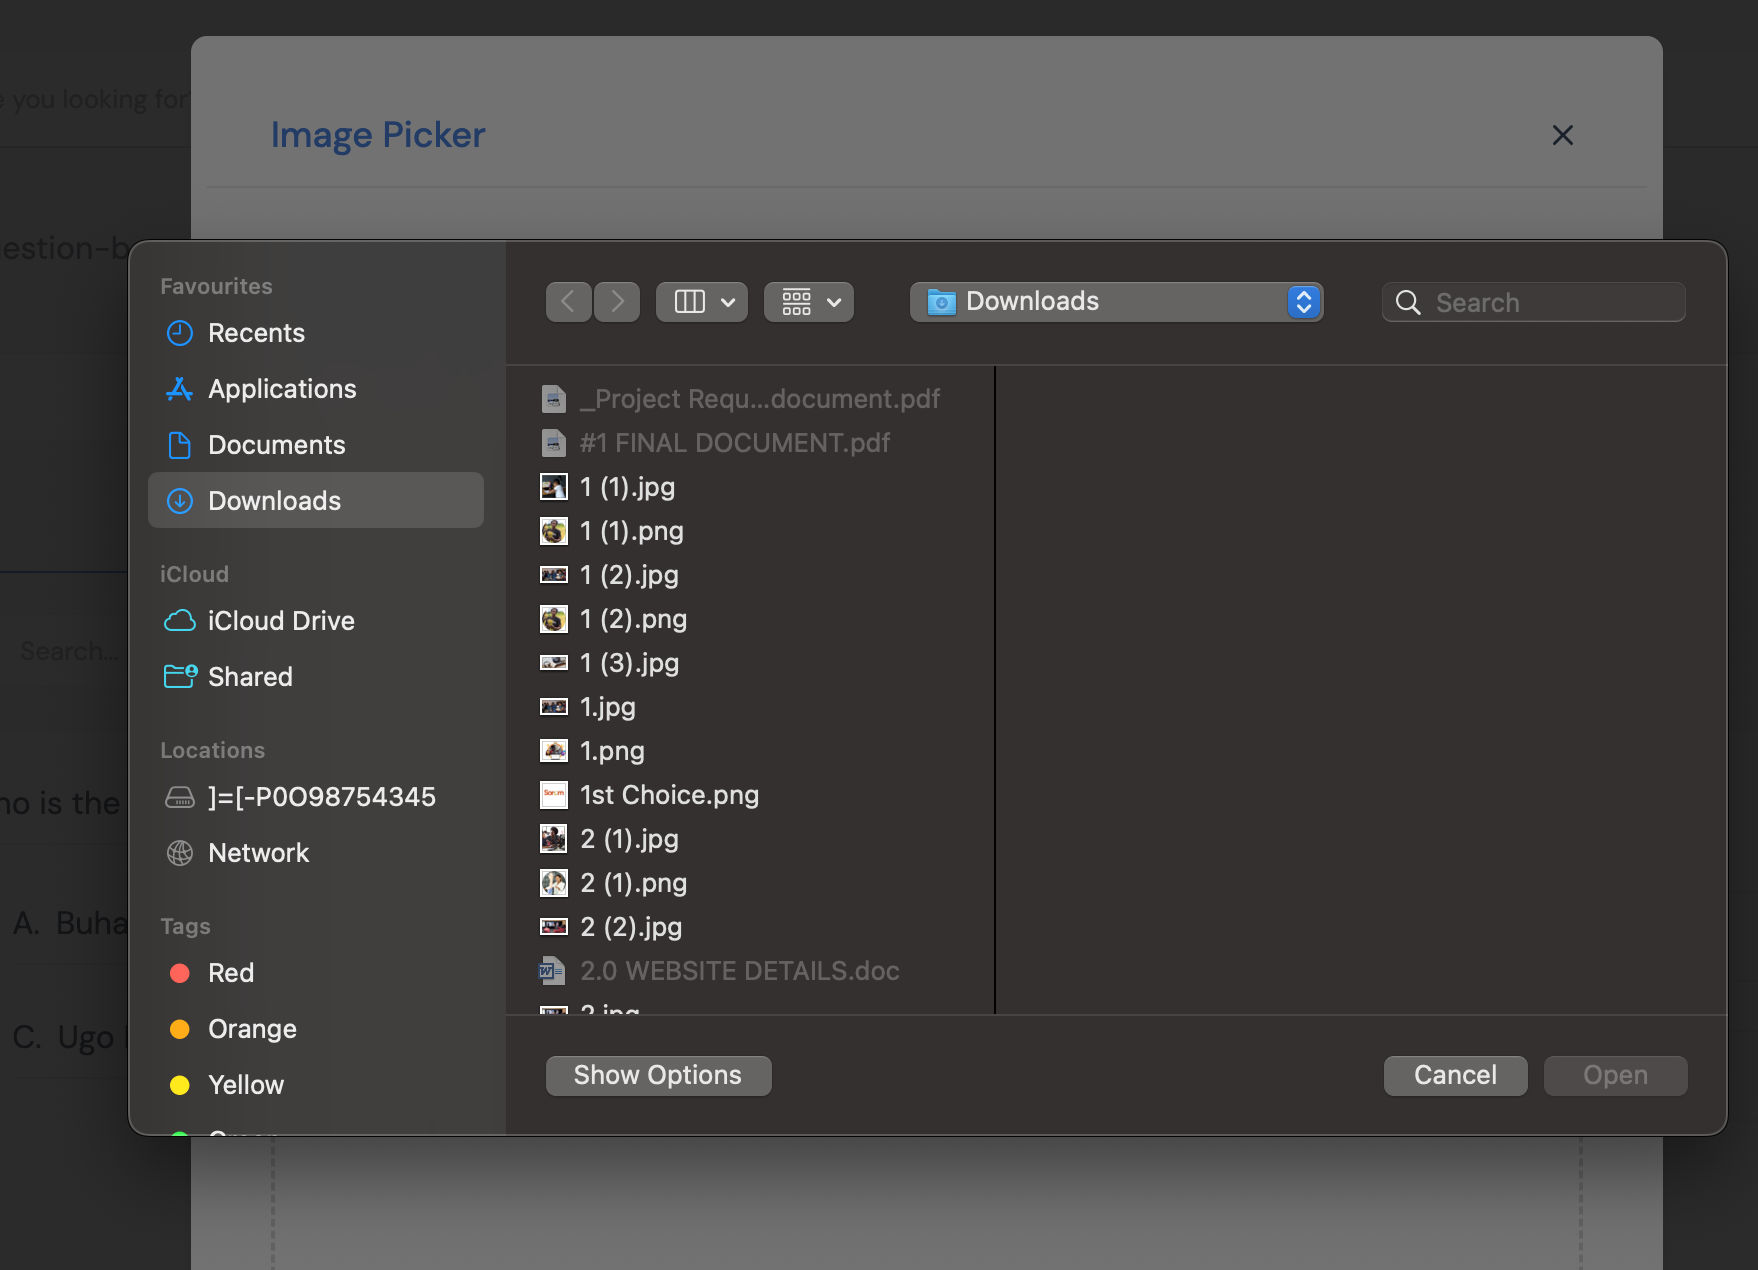Screen dimensions: 1758x1270
Task: Click the Applications sidebar icon
Action: click(x=180, y=389)
